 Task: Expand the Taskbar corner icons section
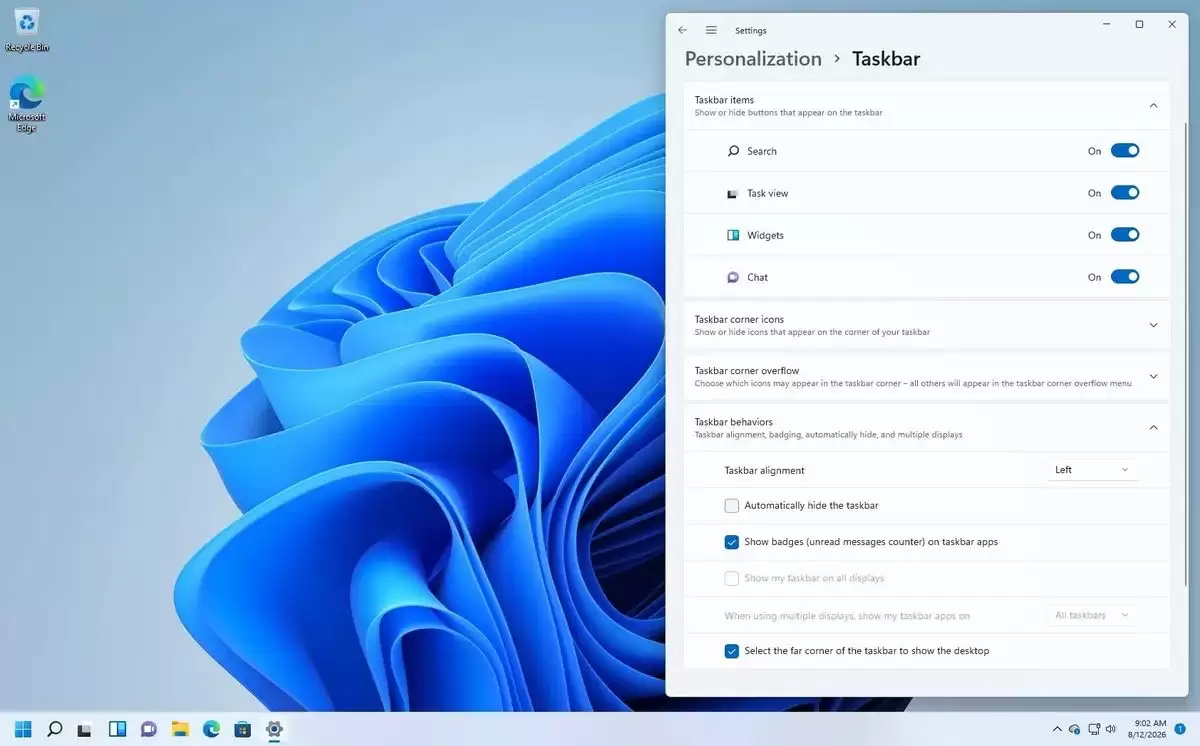tap(1153, 325)
